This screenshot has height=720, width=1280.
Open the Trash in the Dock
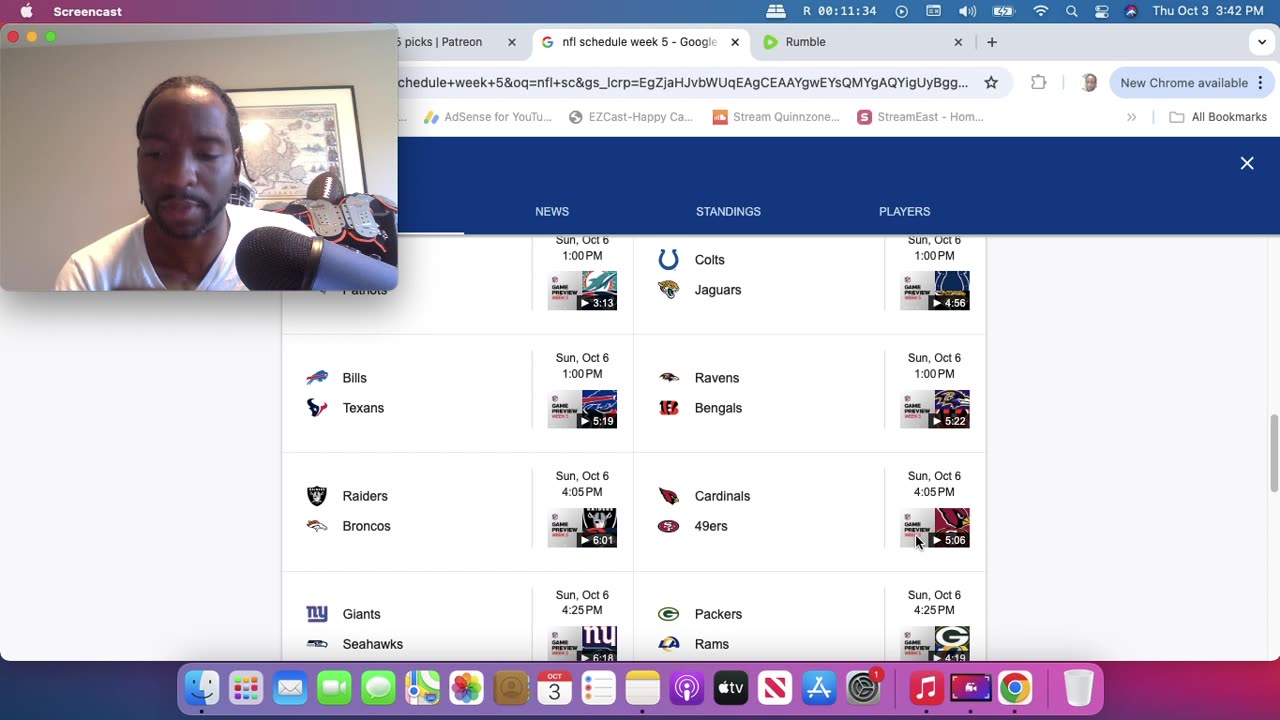1078,688
